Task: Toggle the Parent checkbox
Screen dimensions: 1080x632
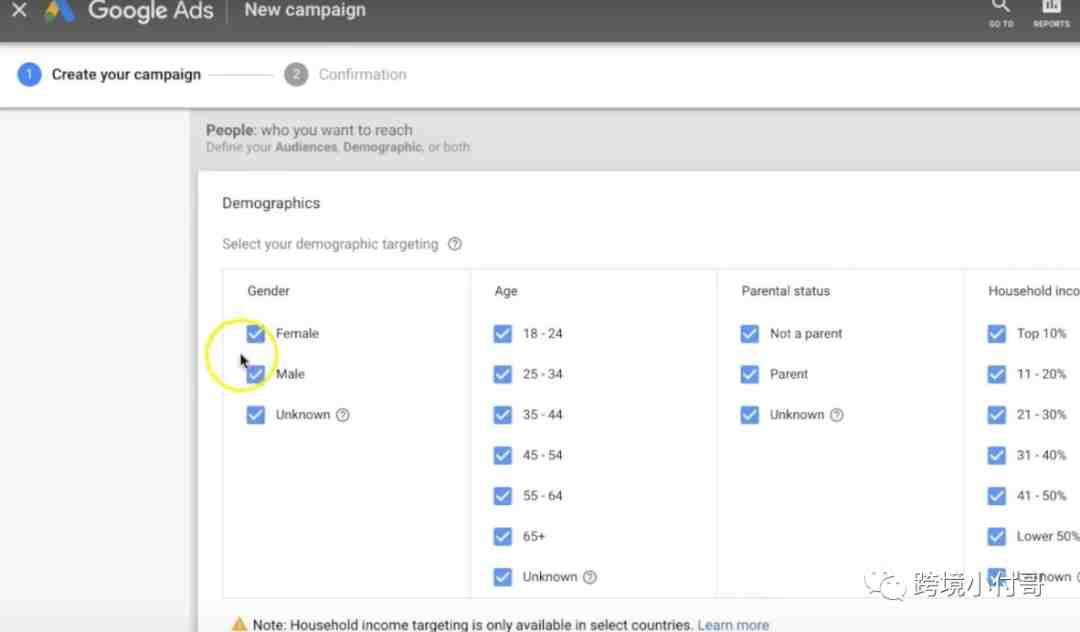Action: [749, 374]
